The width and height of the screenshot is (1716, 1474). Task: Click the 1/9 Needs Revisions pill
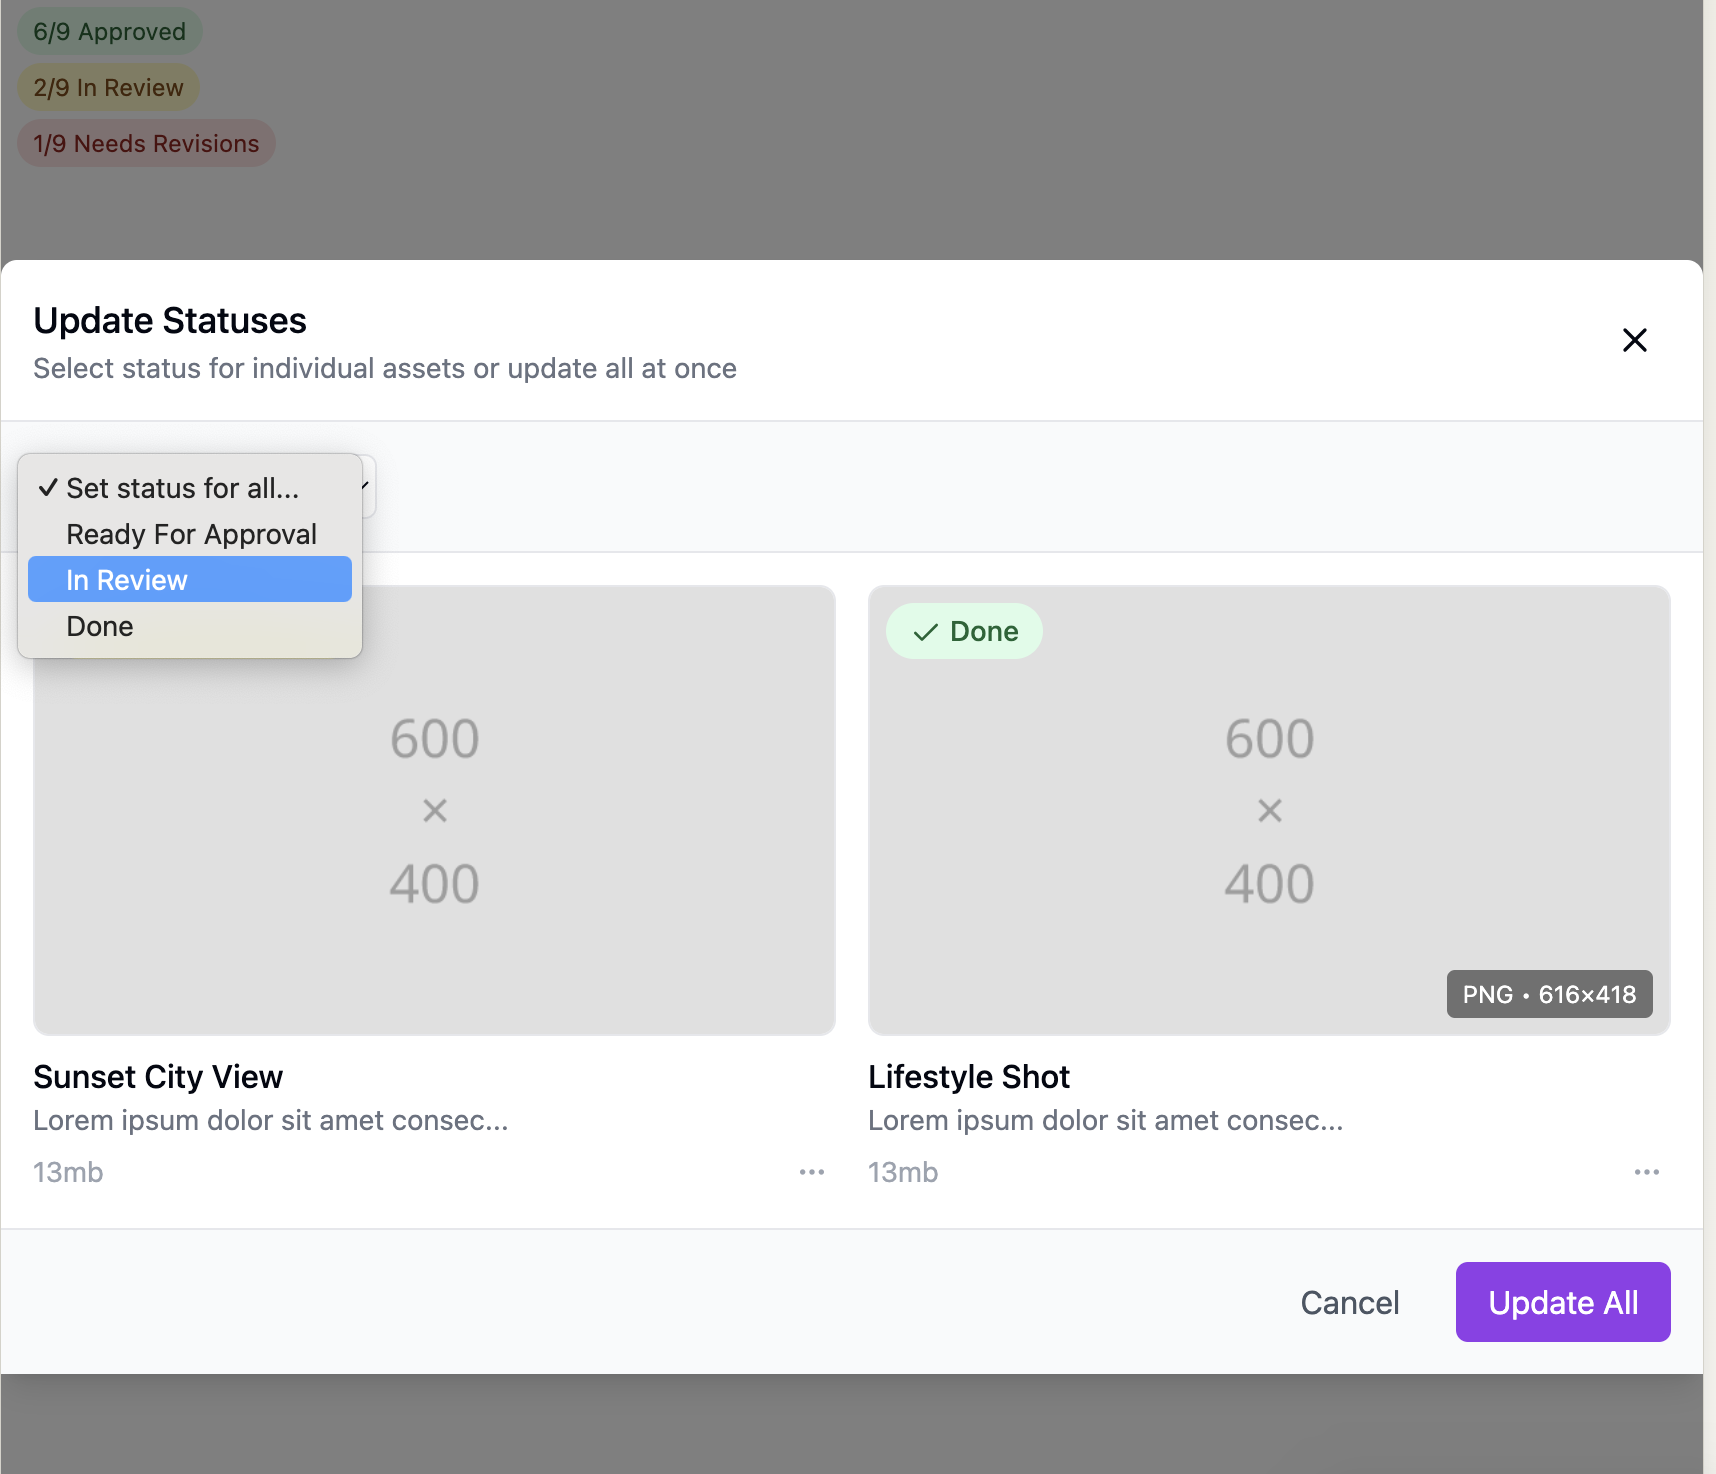click(146, 143)
